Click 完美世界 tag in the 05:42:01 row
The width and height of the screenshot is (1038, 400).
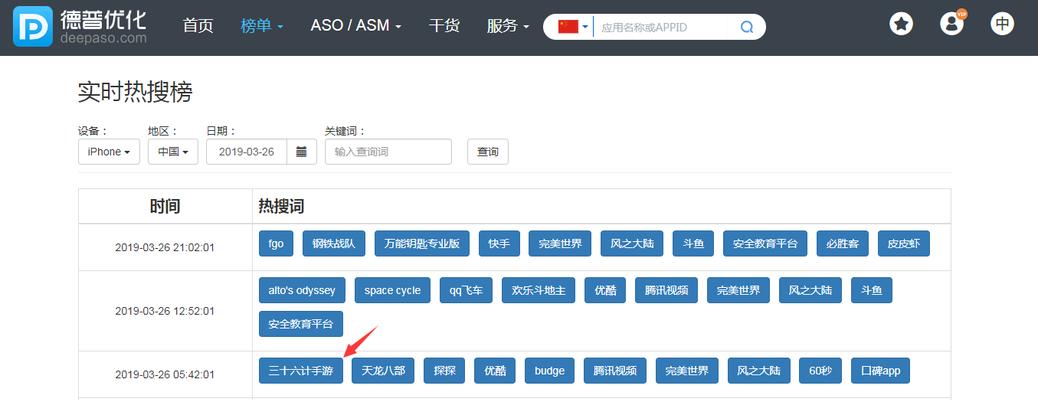click(687, 371)
